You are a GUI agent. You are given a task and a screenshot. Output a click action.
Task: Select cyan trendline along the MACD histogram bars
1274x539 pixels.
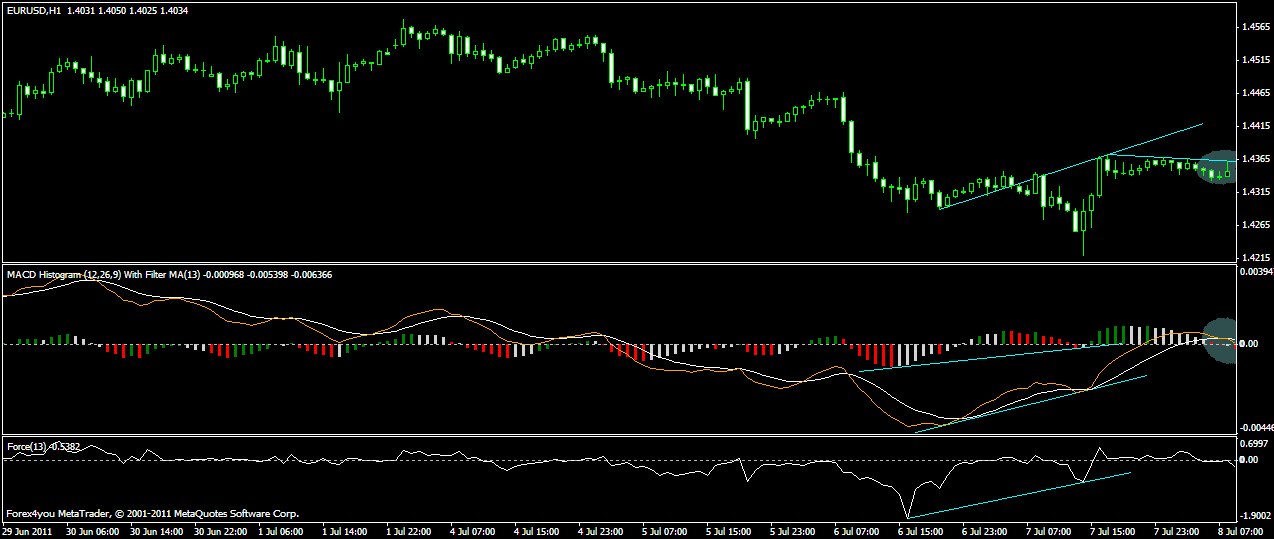coord(980,358)
